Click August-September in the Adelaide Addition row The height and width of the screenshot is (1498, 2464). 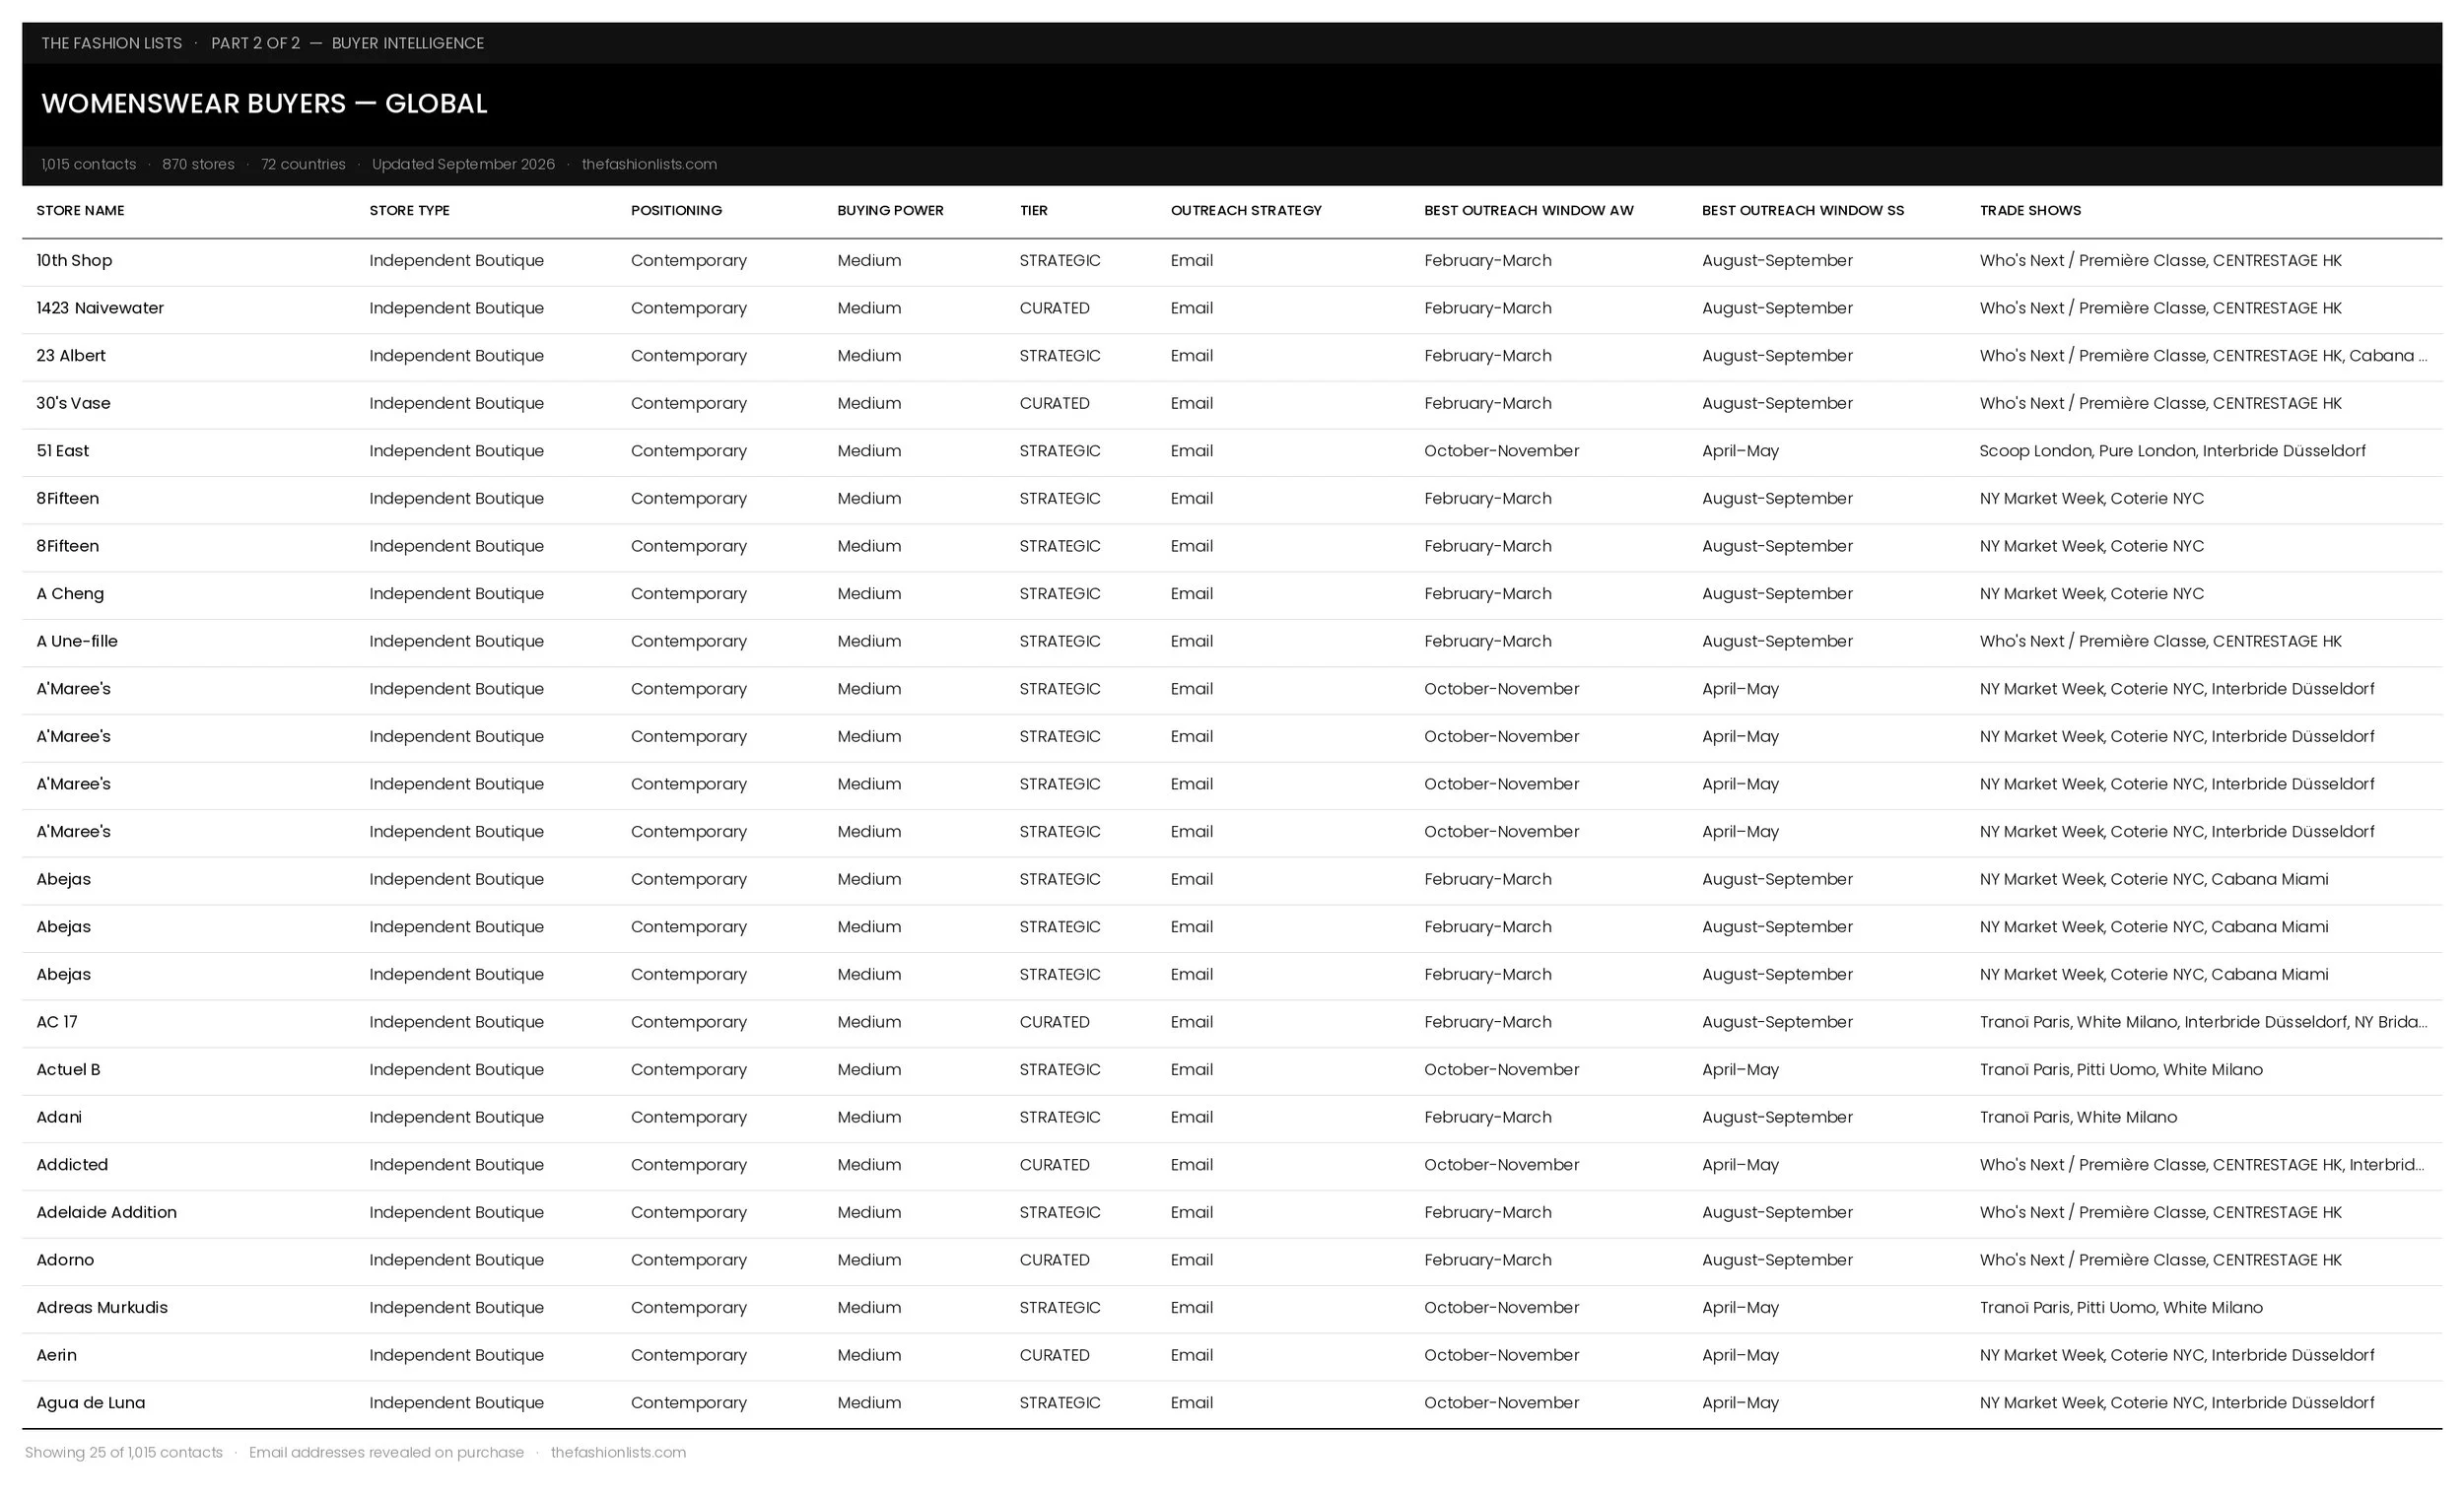(1777, 1212)
